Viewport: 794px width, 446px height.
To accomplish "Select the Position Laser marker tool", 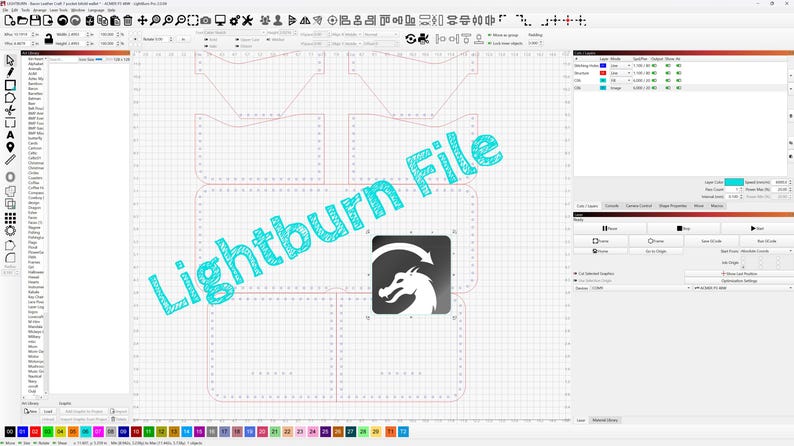I will (x=10, y=147).
